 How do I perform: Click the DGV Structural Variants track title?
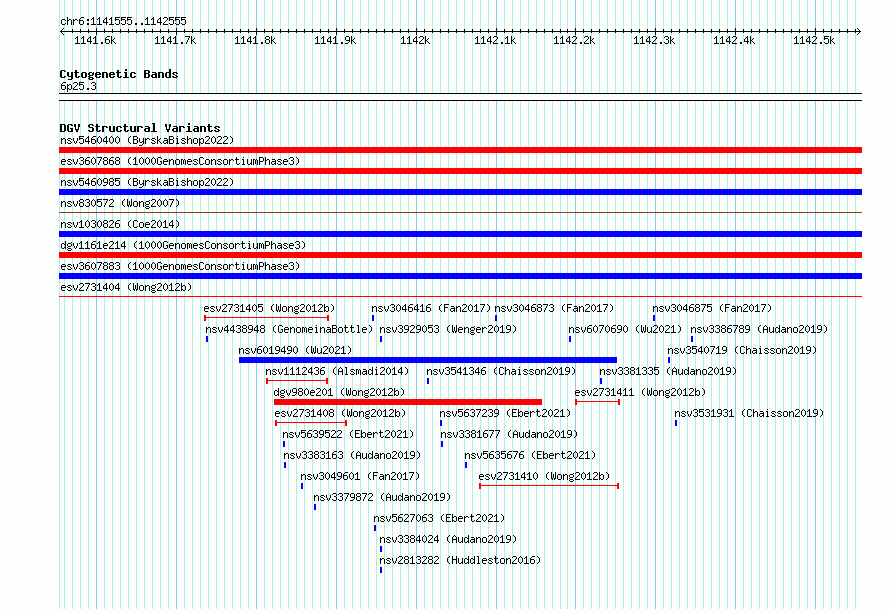coord(140,128)
